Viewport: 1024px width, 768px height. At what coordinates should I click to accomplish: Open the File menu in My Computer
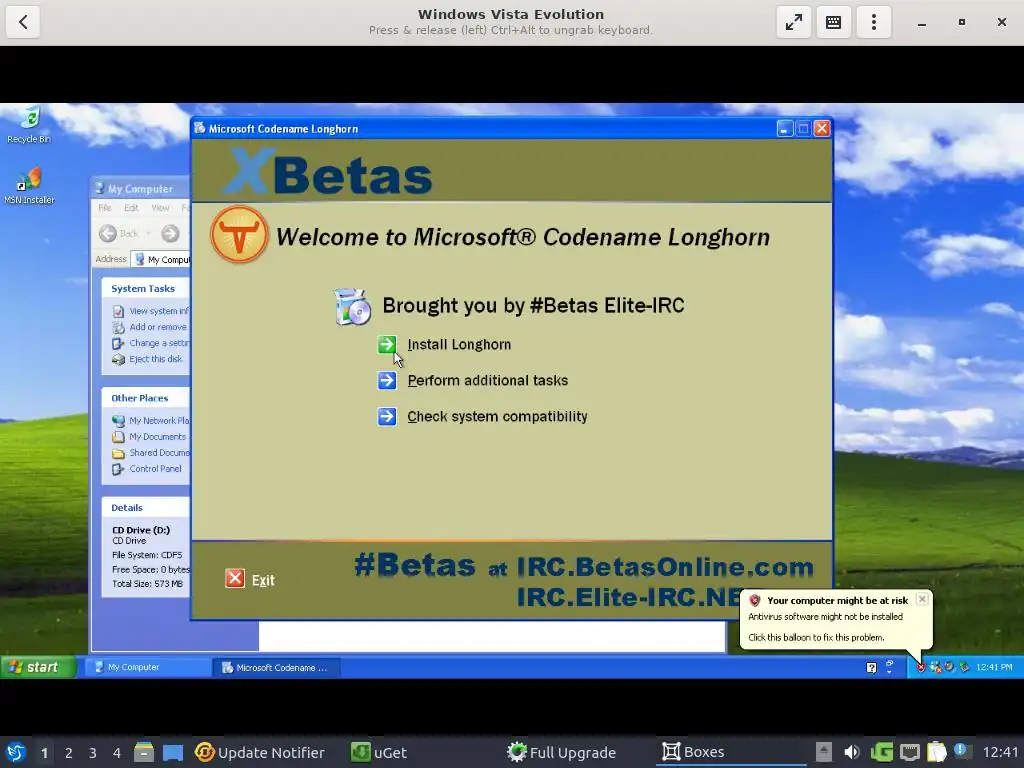(x=104, y=208)
